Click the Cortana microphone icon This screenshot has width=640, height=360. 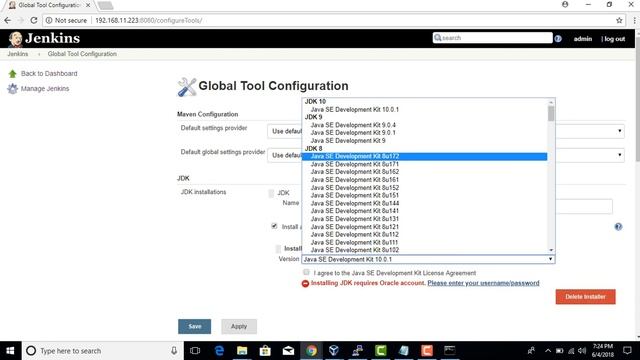[174, 351]
